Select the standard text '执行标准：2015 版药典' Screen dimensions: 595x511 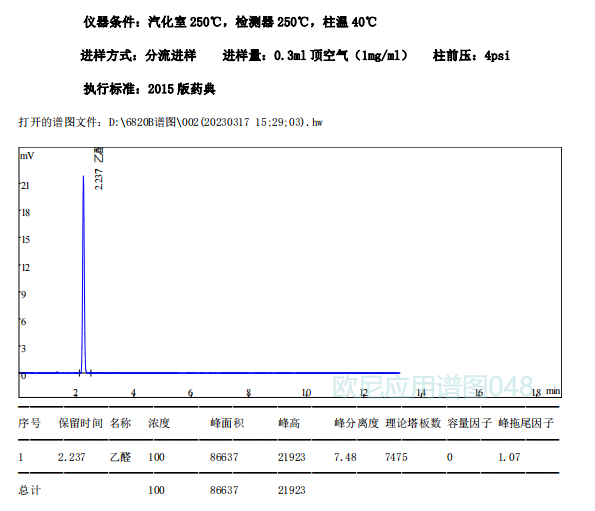coord(150,89)
